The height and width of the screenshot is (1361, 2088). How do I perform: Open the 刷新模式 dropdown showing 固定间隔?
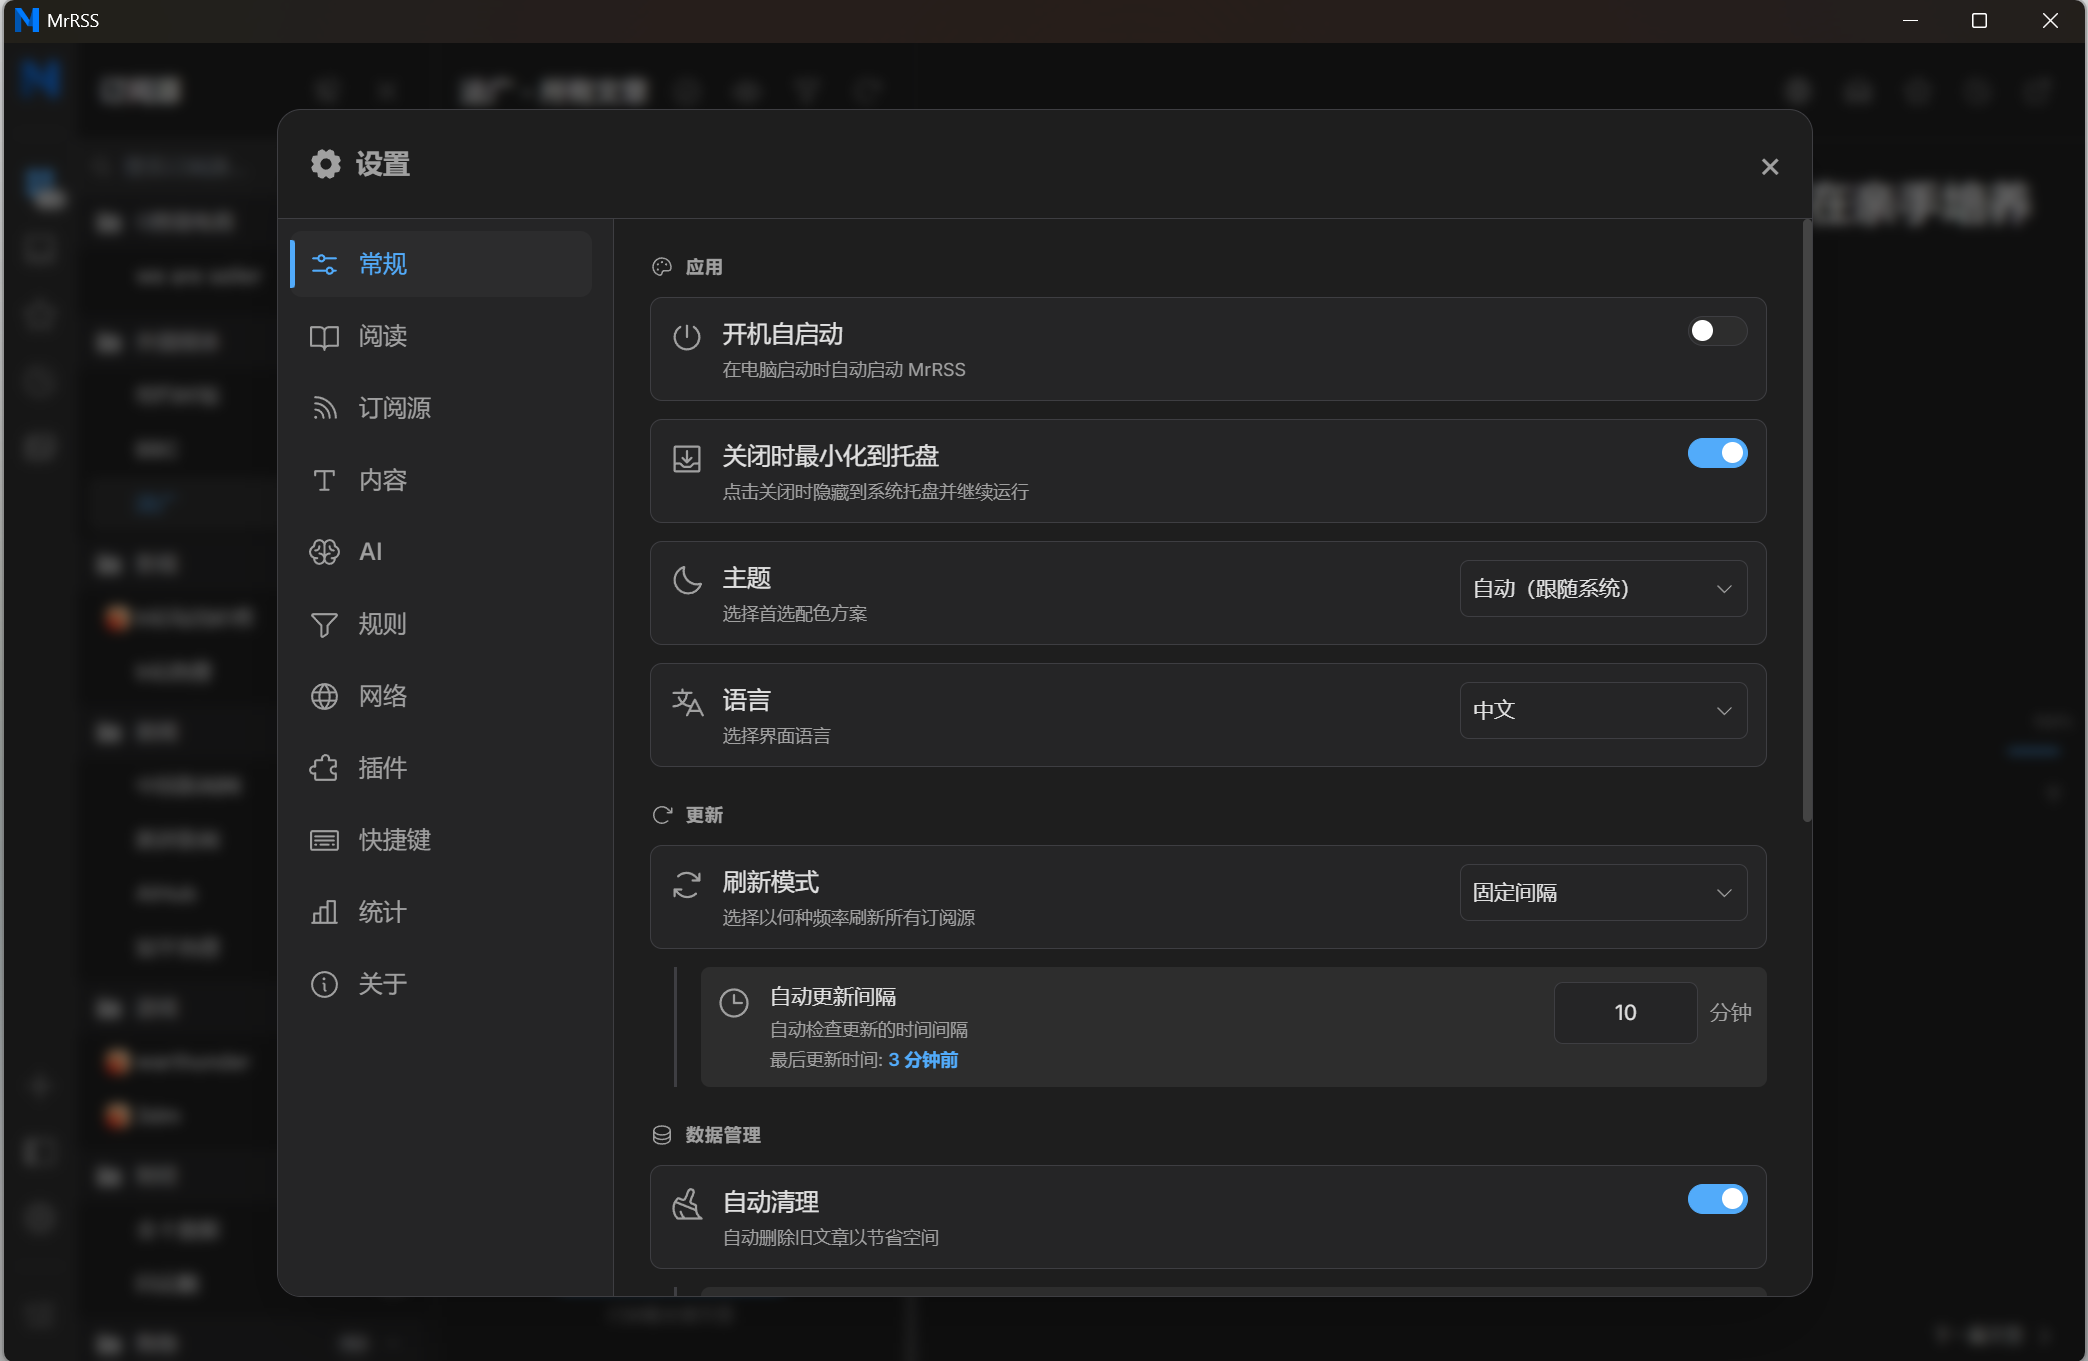point(1603,893)
